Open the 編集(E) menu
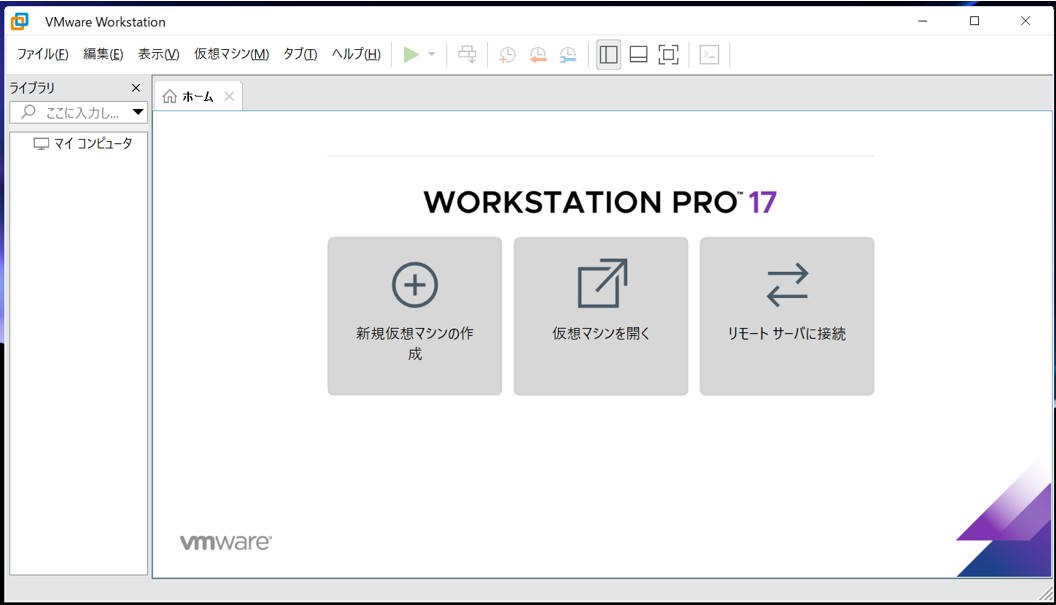This screenshot has height=605, width=1056. coord(103,54)
